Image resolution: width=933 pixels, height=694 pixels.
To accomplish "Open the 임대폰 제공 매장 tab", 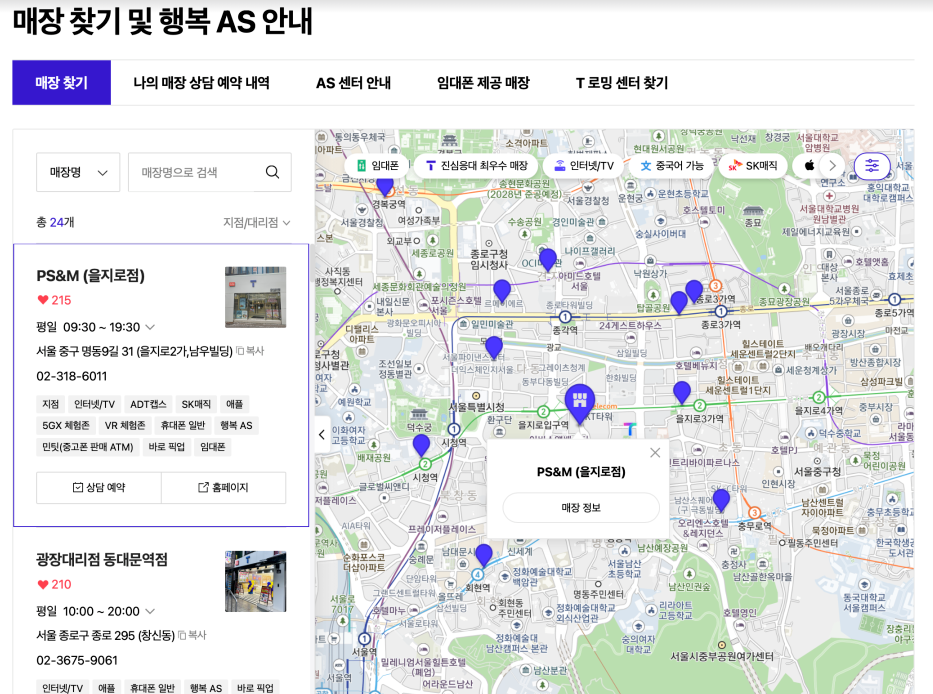I will (483, 83).
